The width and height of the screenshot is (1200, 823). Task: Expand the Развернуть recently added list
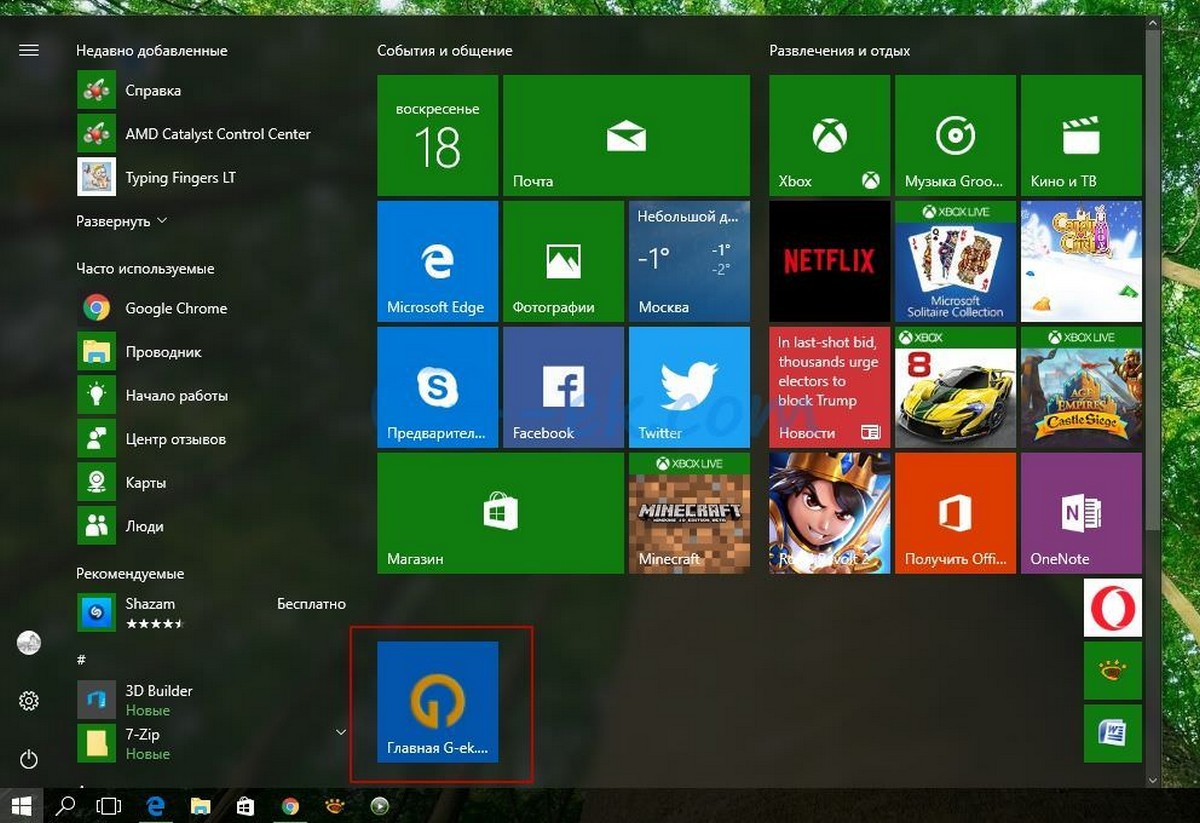point(122,221)
